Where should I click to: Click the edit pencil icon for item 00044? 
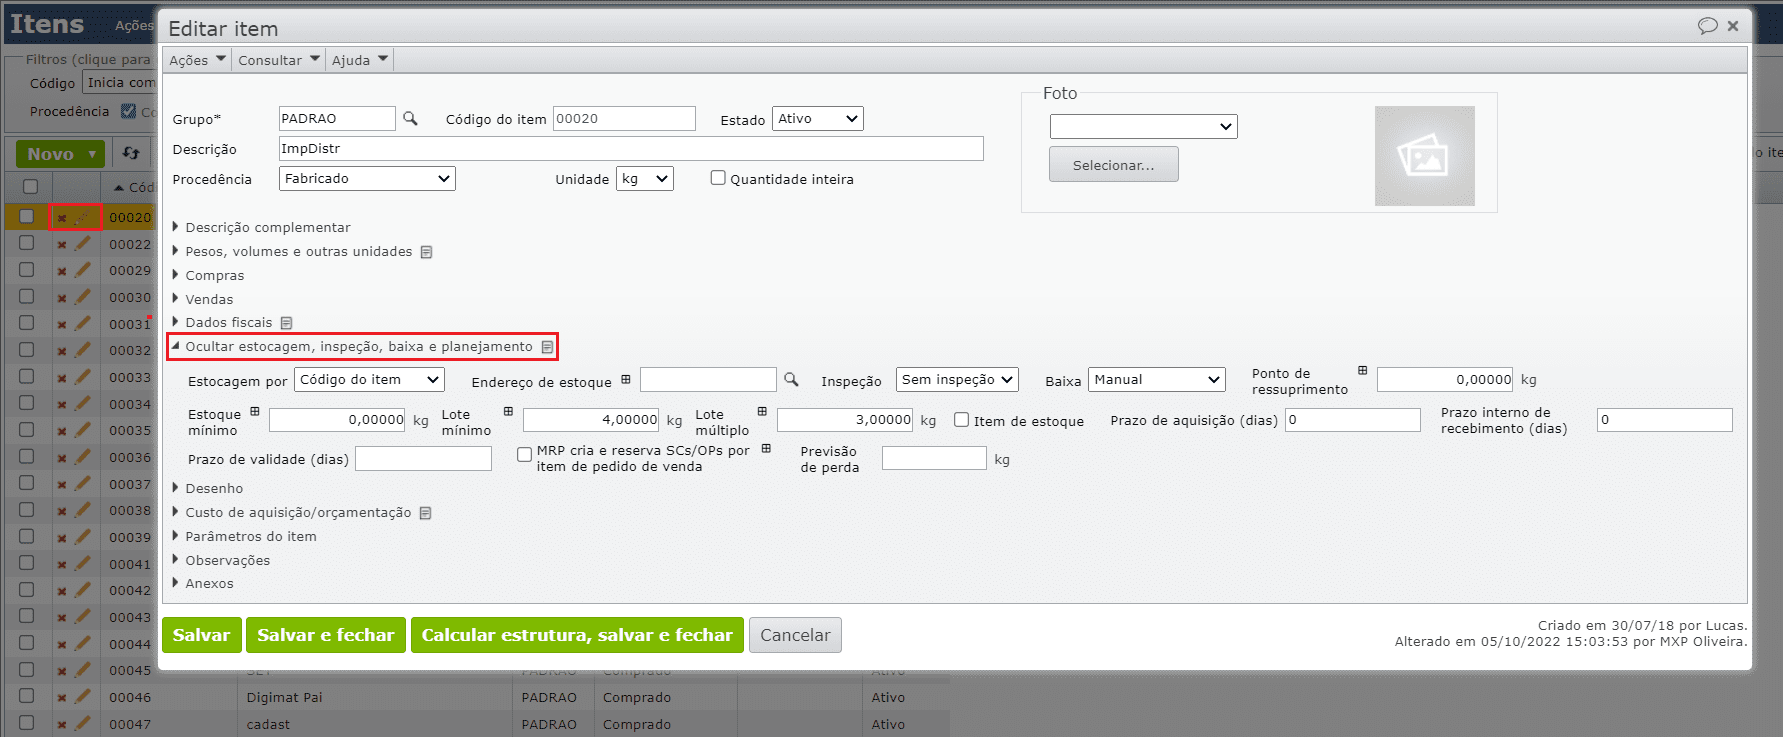pyautogui.click(x=83, y=643)
